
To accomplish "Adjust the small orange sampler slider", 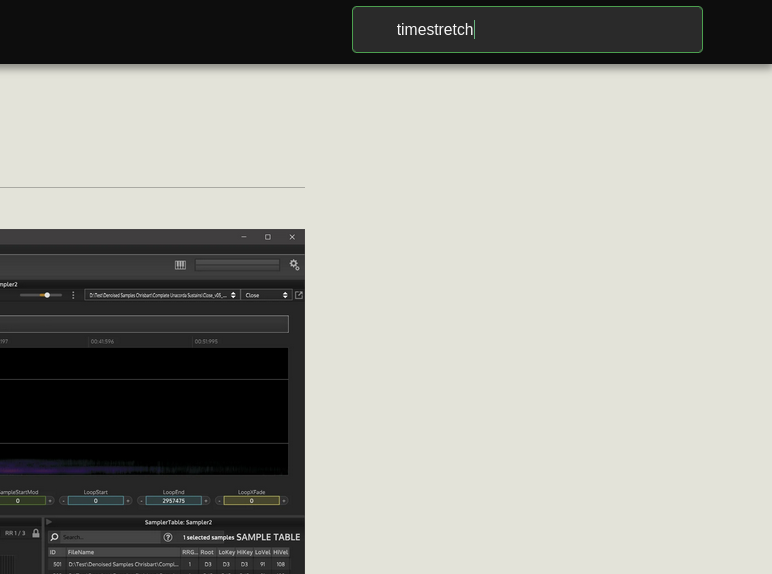I will pyautogui.click(x=46, y=295).
